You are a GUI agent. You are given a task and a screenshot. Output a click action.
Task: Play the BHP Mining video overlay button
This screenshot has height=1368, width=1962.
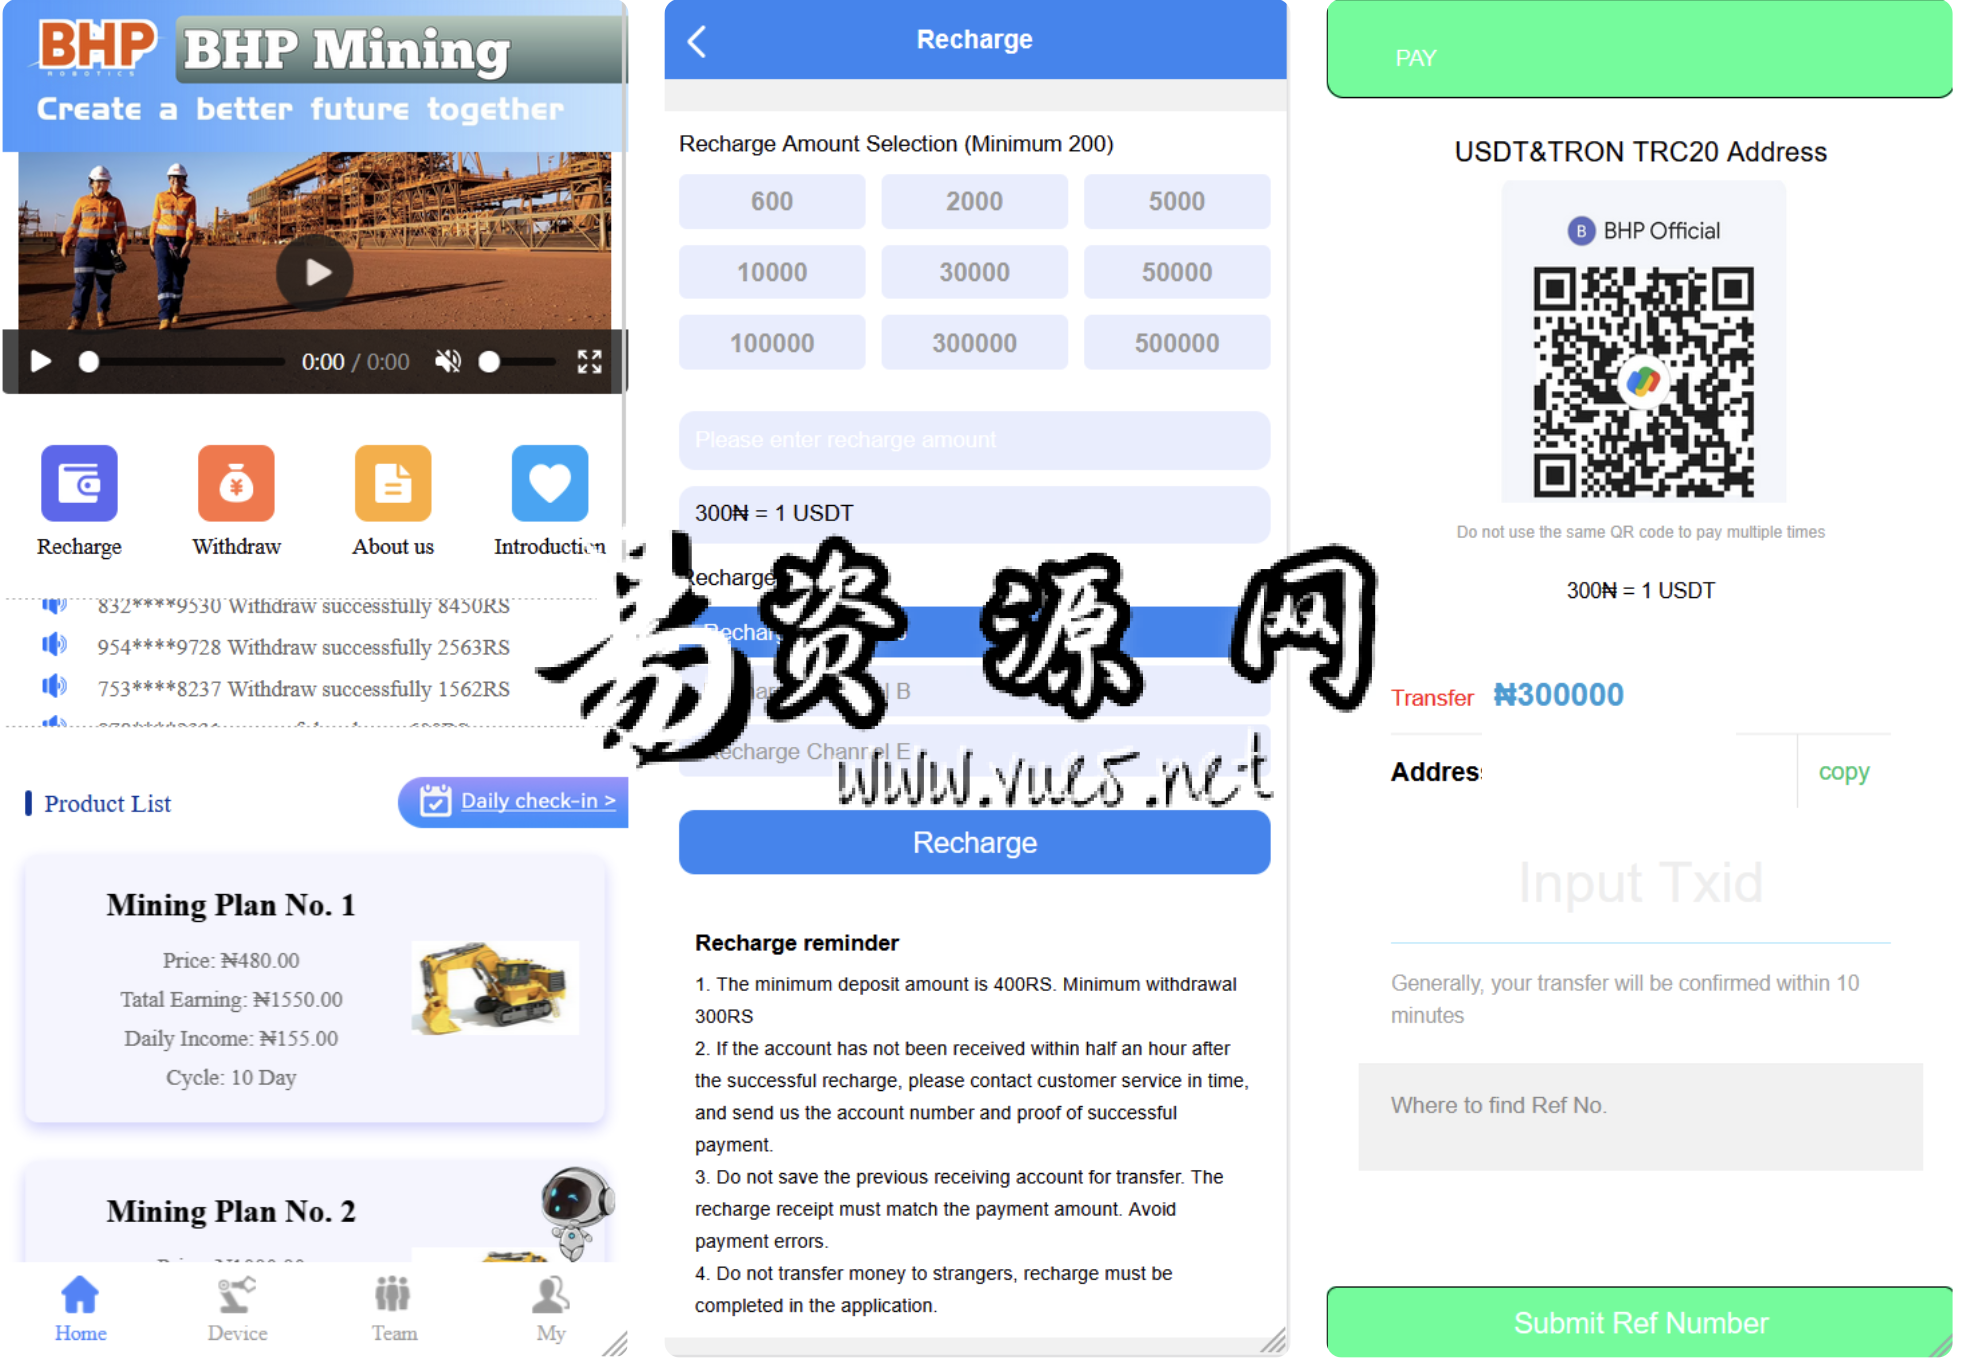tap(315, 272)
